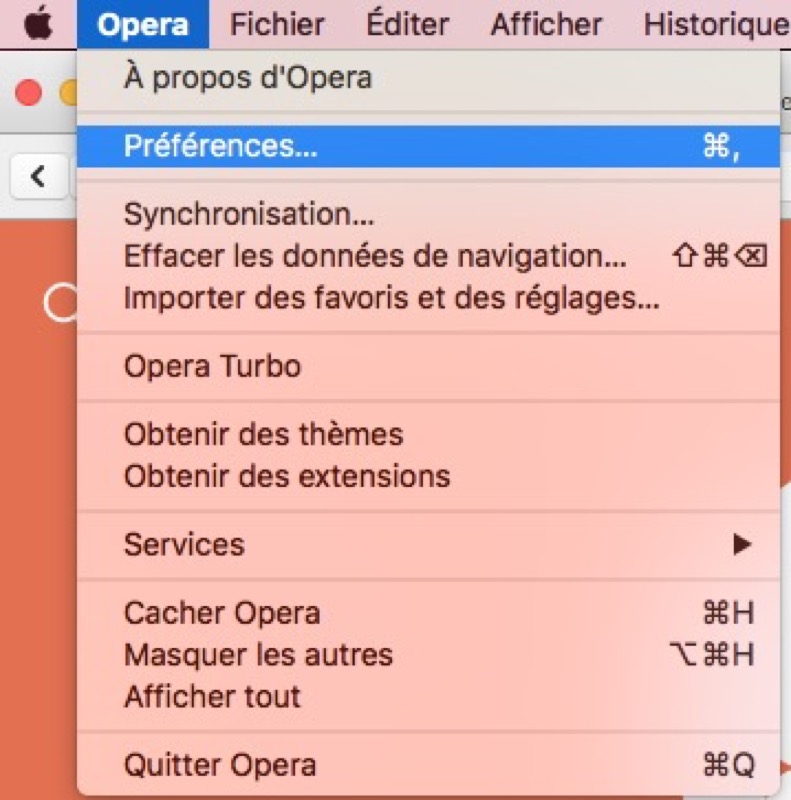
Task: Choose Obtenir des thèmes
Action: tap(263, 434)
